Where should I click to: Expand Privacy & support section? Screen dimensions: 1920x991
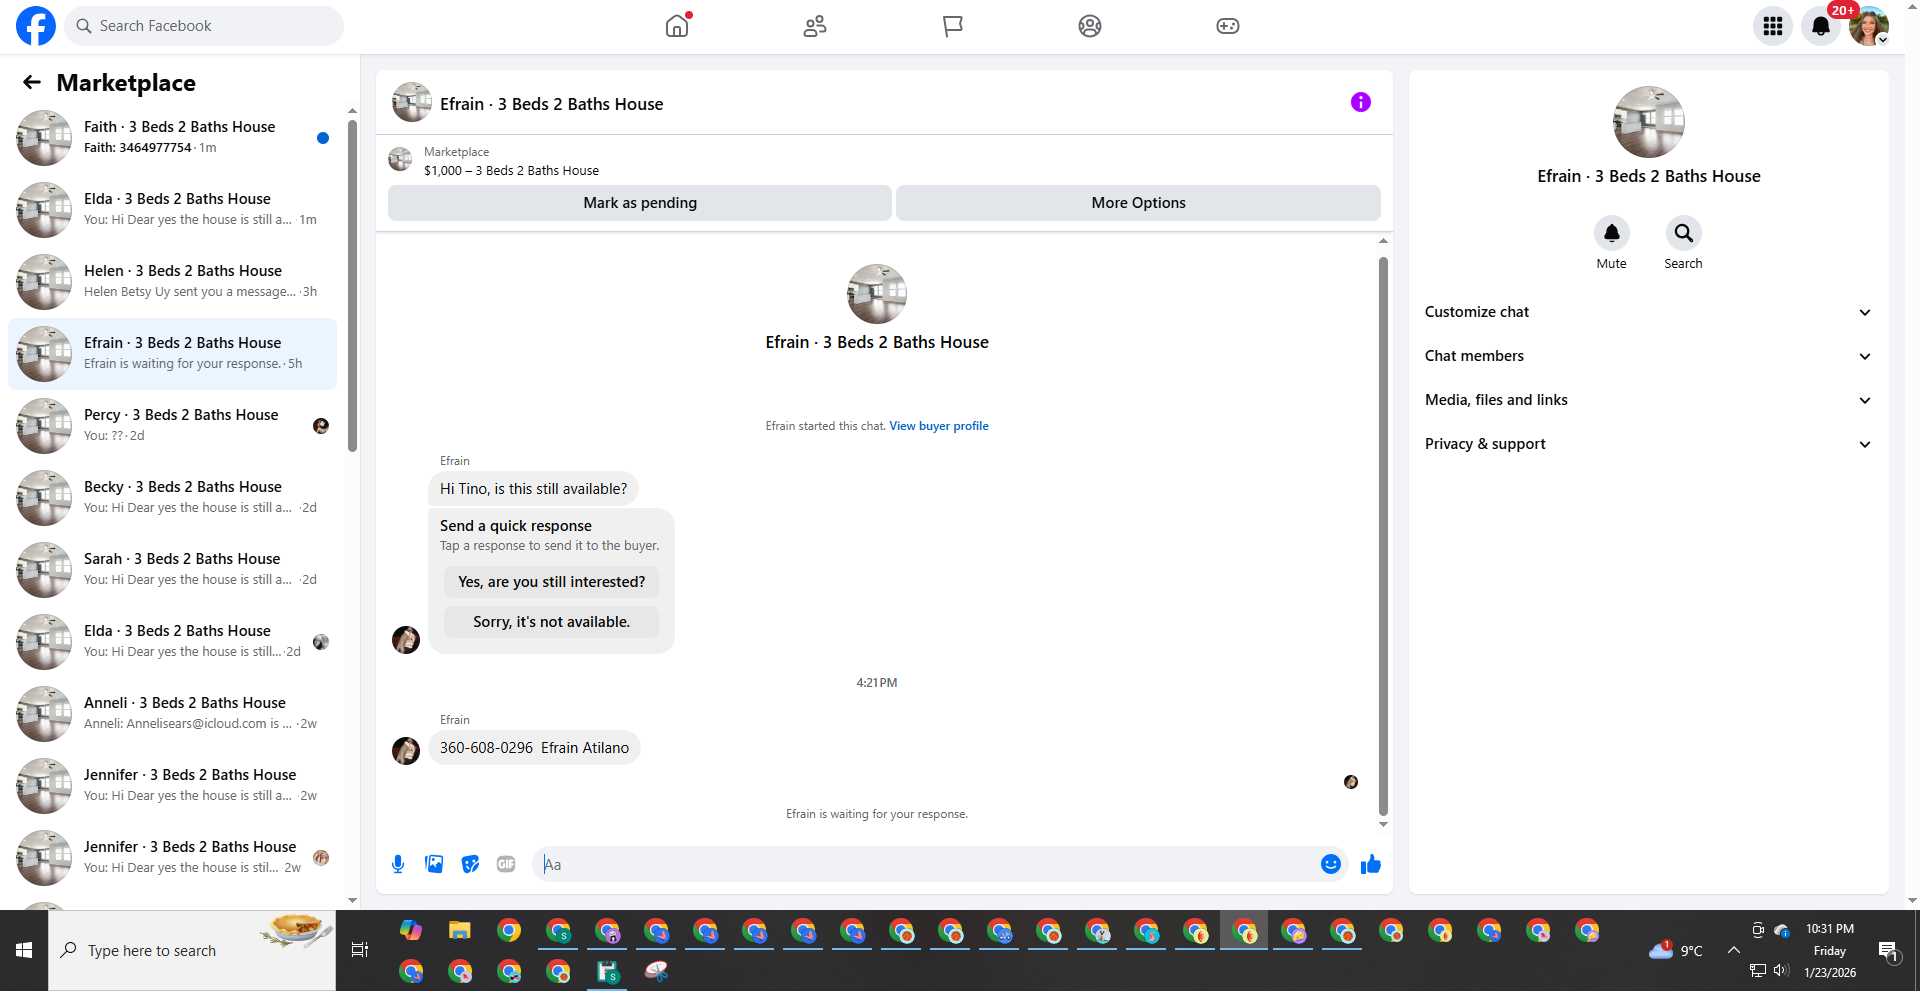coord(1648,444)
